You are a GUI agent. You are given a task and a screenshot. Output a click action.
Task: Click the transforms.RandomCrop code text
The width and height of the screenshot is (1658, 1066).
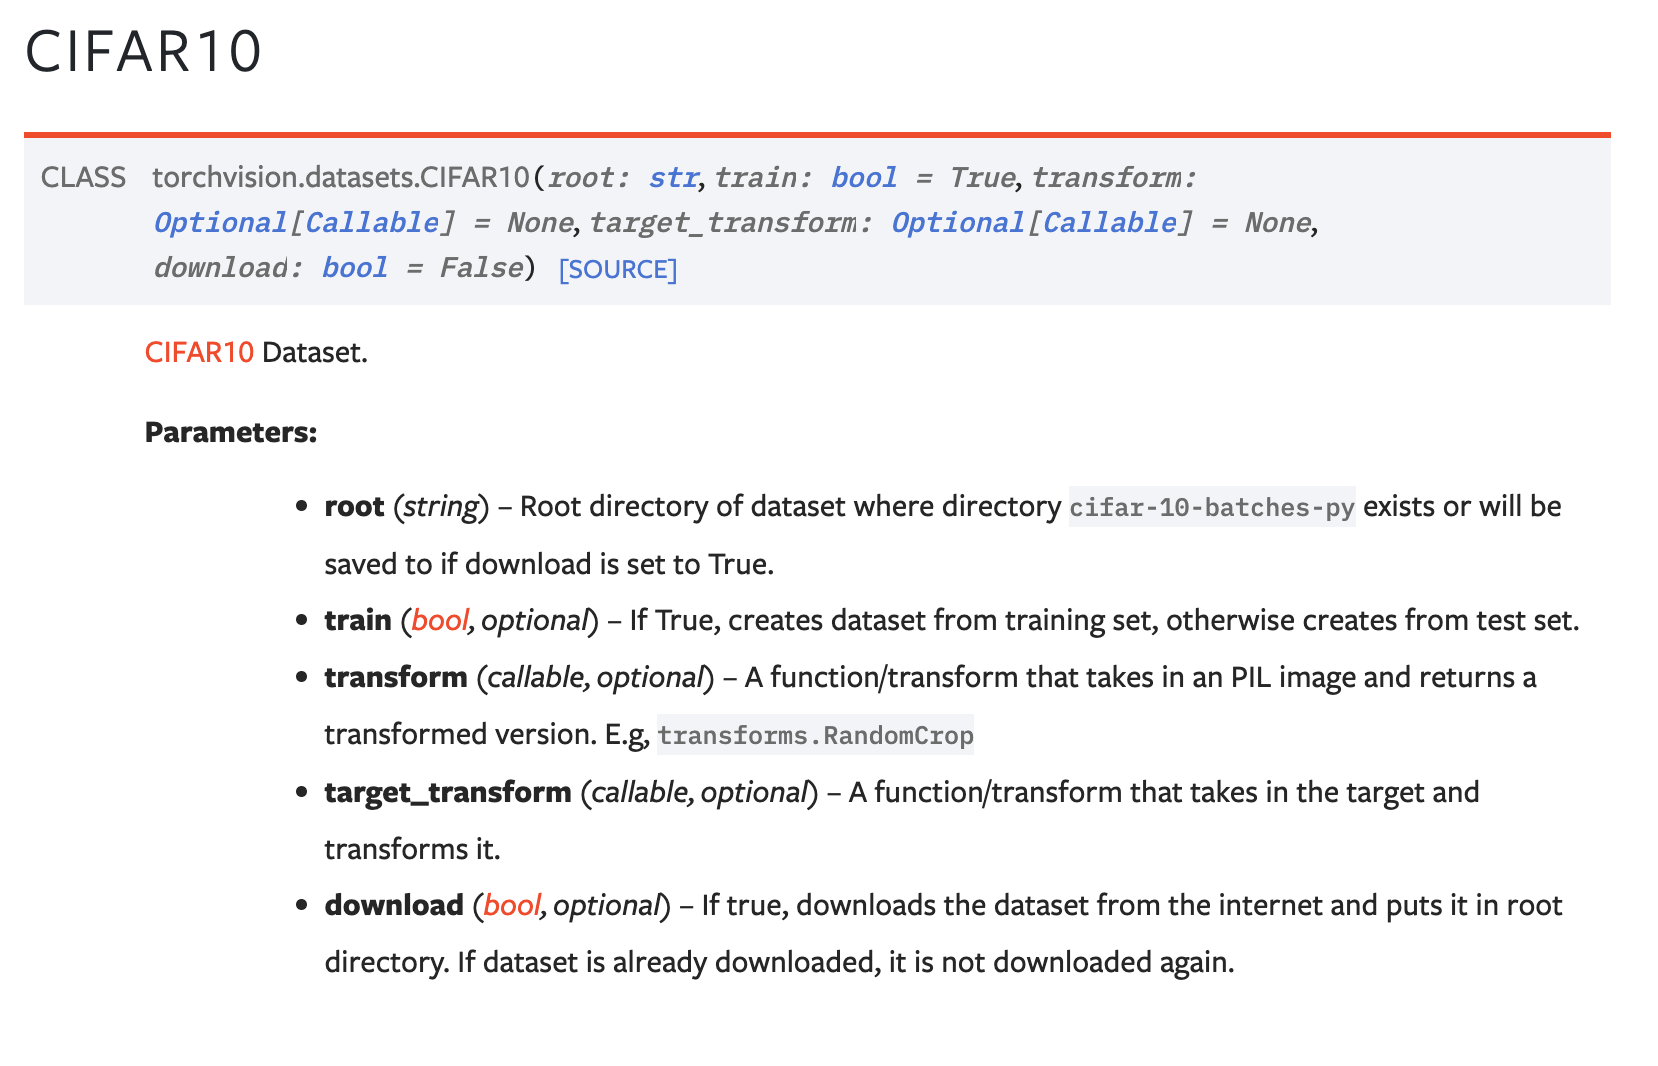[815, 735]
